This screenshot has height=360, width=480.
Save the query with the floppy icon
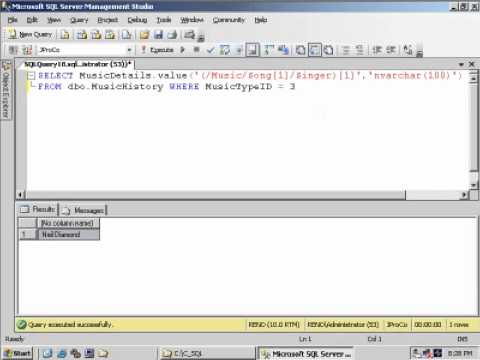click(x=158, y=35)
